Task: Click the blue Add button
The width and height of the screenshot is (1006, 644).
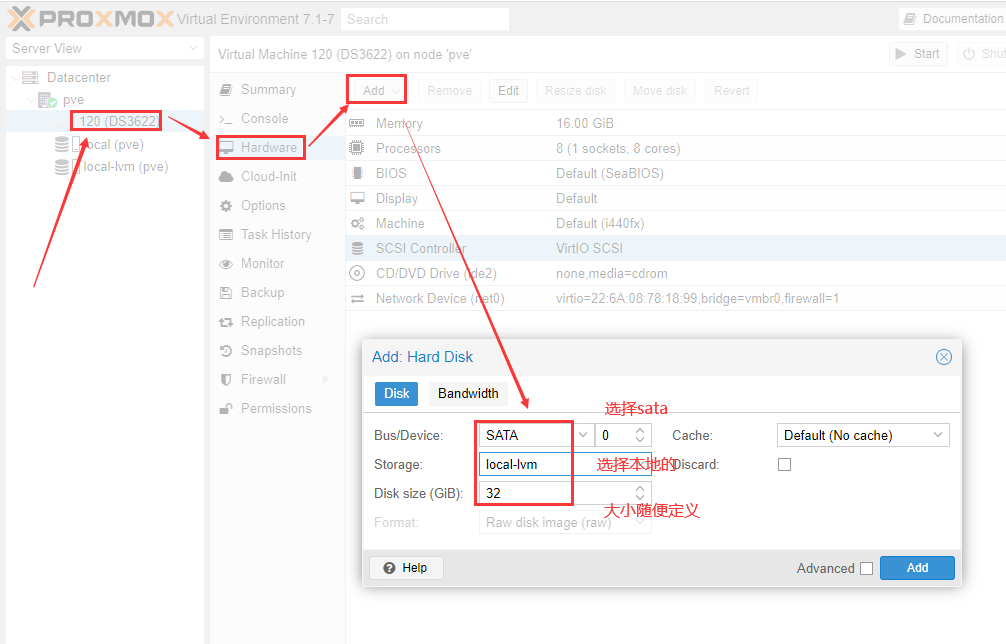Action: pyautogui.click(x=917, y=568)
